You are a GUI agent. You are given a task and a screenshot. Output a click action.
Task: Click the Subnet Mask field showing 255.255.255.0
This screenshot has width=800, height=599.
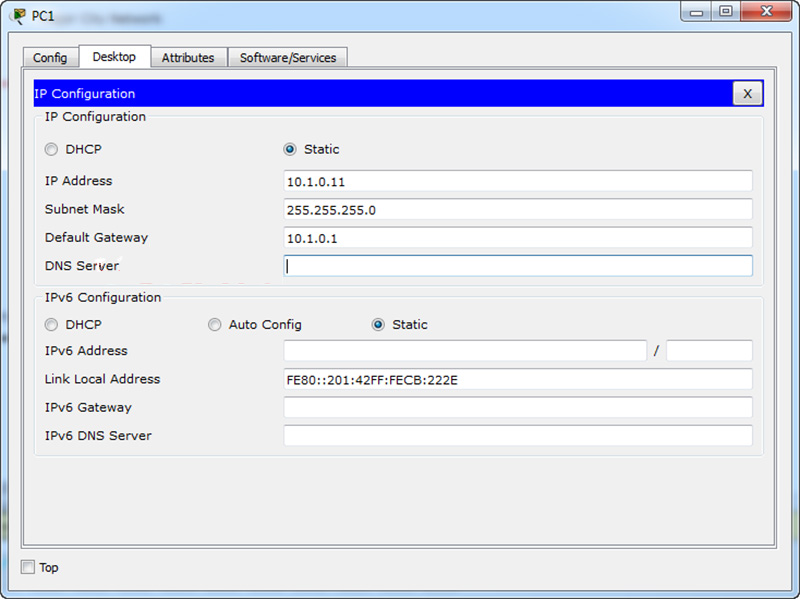pos(518,209)
